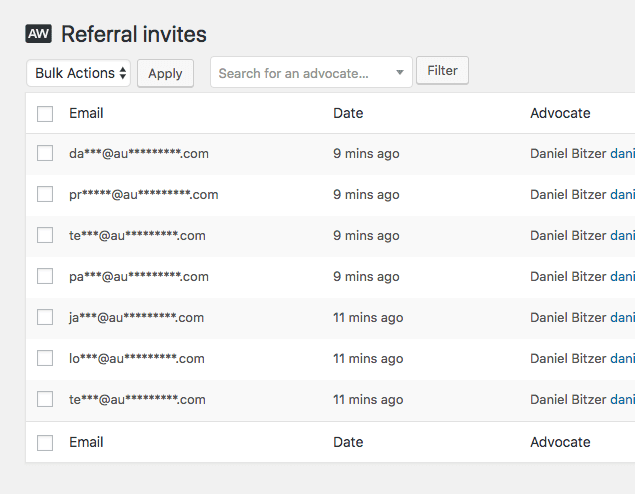
Task: Select the lo***@au row checkbox
Action: pos(45,358)
